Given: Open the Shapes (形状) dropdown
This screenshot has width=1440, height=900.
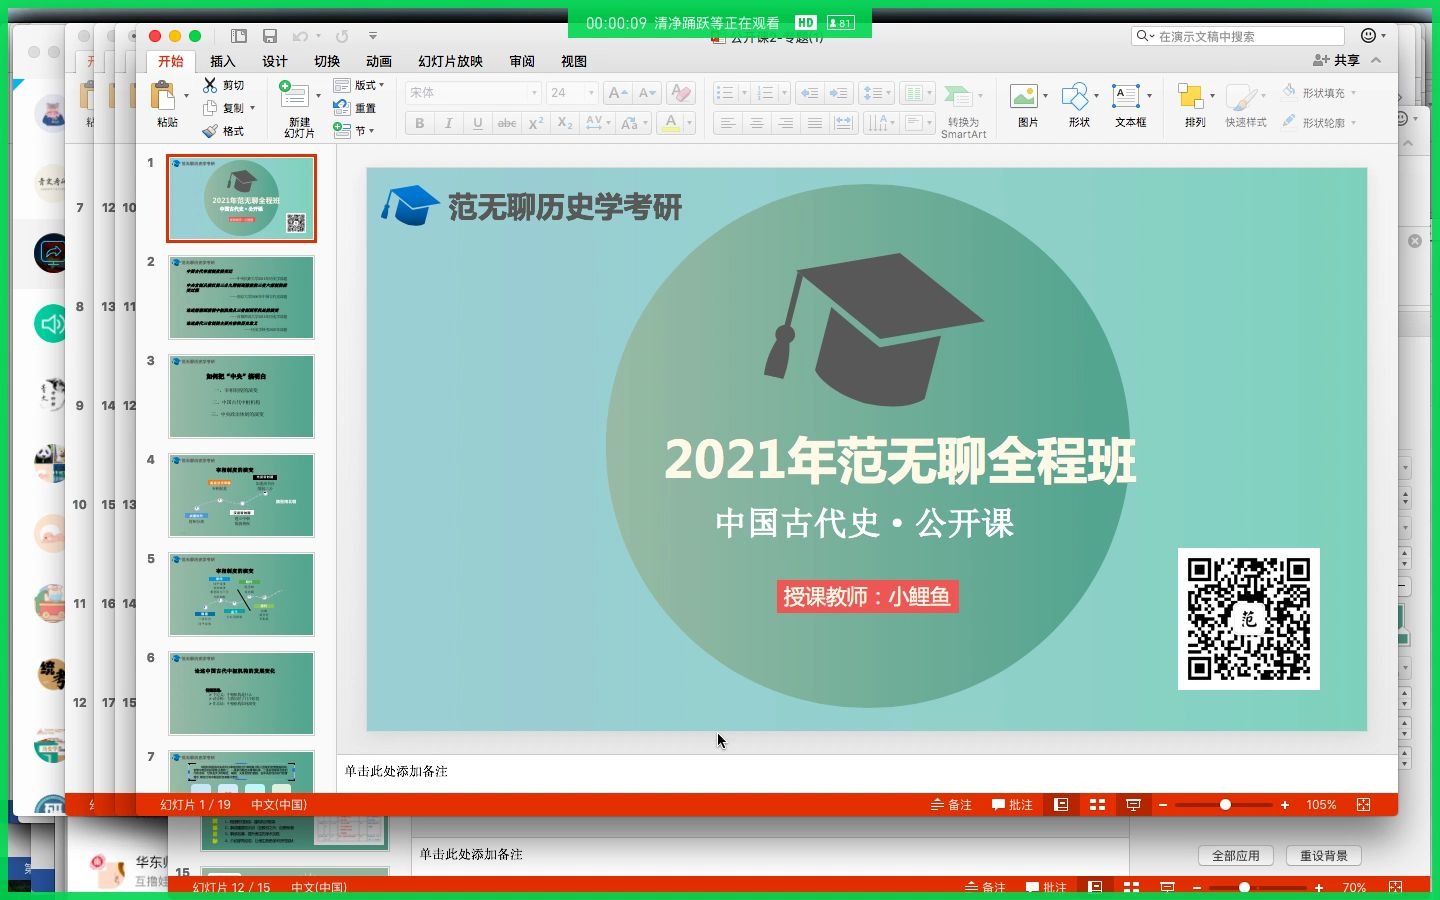Looking at the screenshot, I should (x=1096, y=96).
